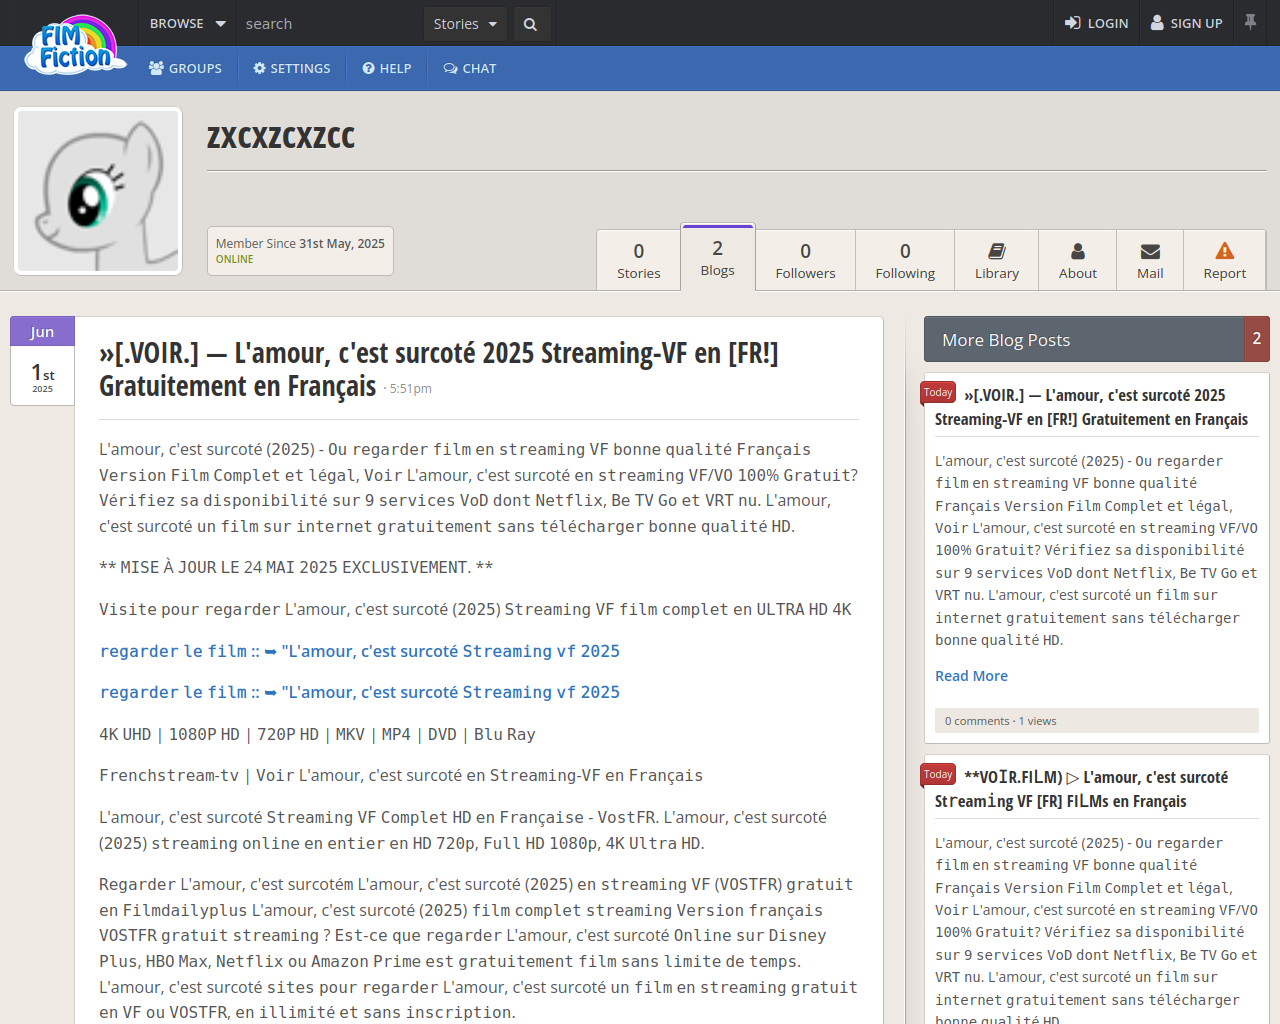
Task: Click the blog count badge '2'
Action: (x=1257, y=339)
